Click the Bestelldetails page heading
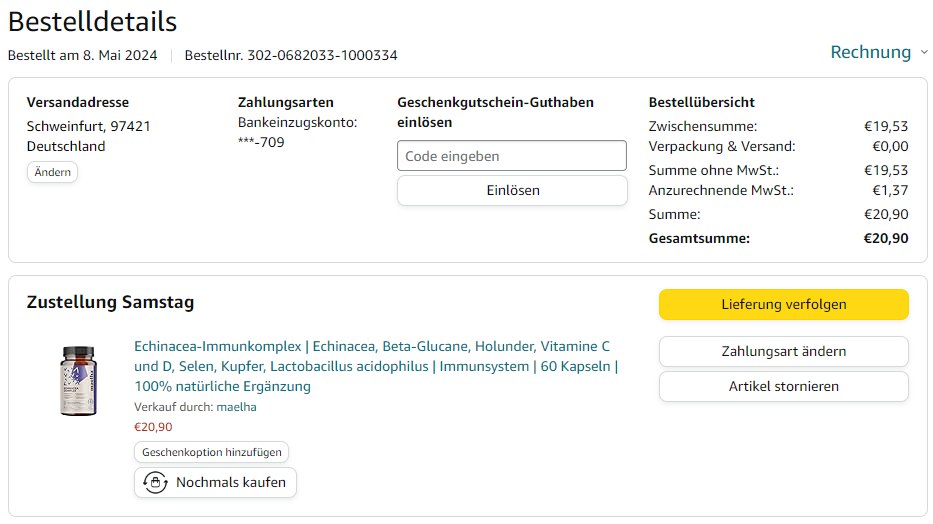Viewport: 933px width, 524px height. (92, 21)
